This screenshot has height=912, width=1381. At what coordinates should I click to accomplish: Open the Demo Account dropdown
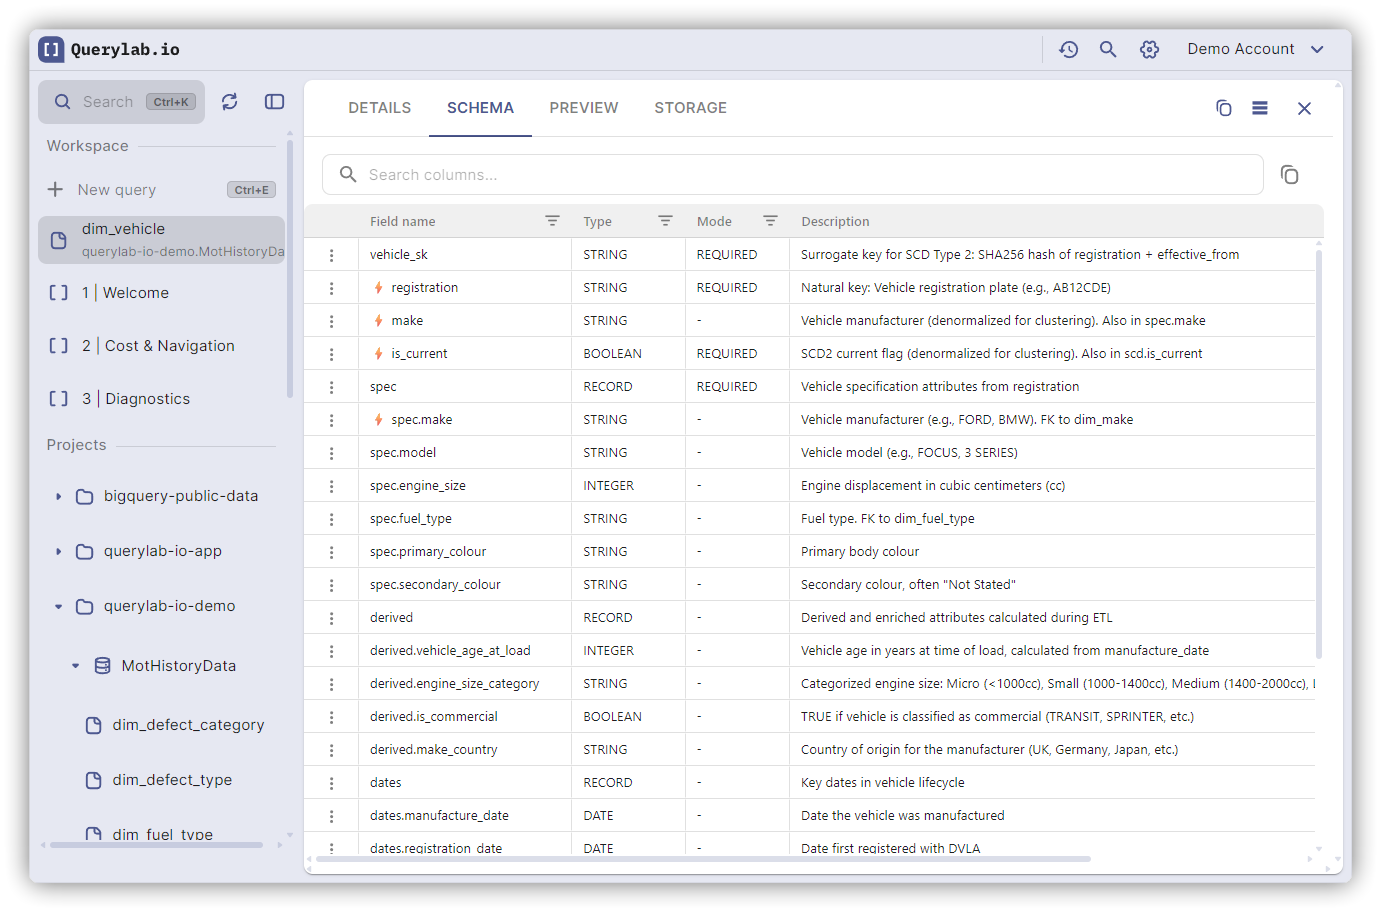point(1255,49)
